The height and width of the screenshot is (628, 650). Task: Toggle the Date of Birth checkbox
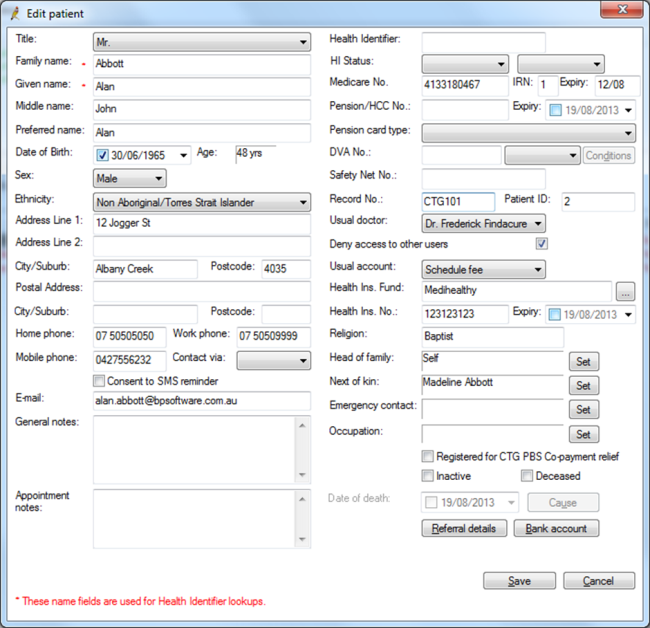click(102, 155)
